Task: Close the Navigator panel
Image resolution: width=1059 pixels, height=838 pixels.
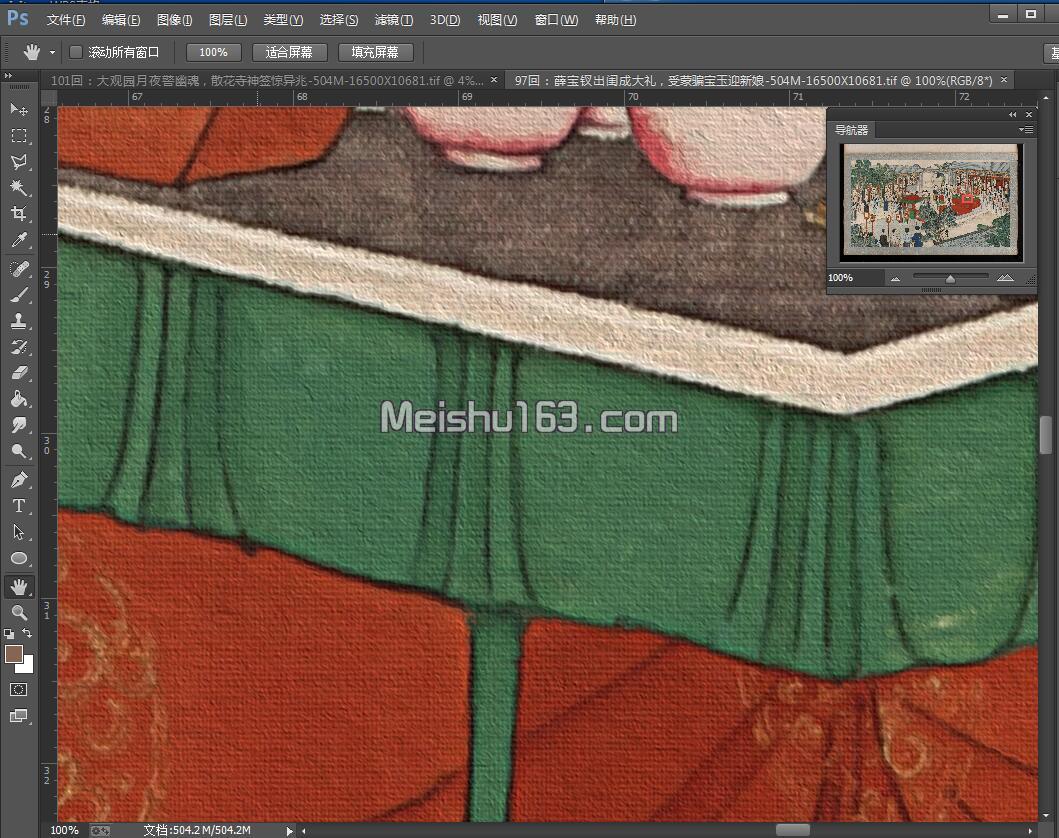Action: (1029, 115)
